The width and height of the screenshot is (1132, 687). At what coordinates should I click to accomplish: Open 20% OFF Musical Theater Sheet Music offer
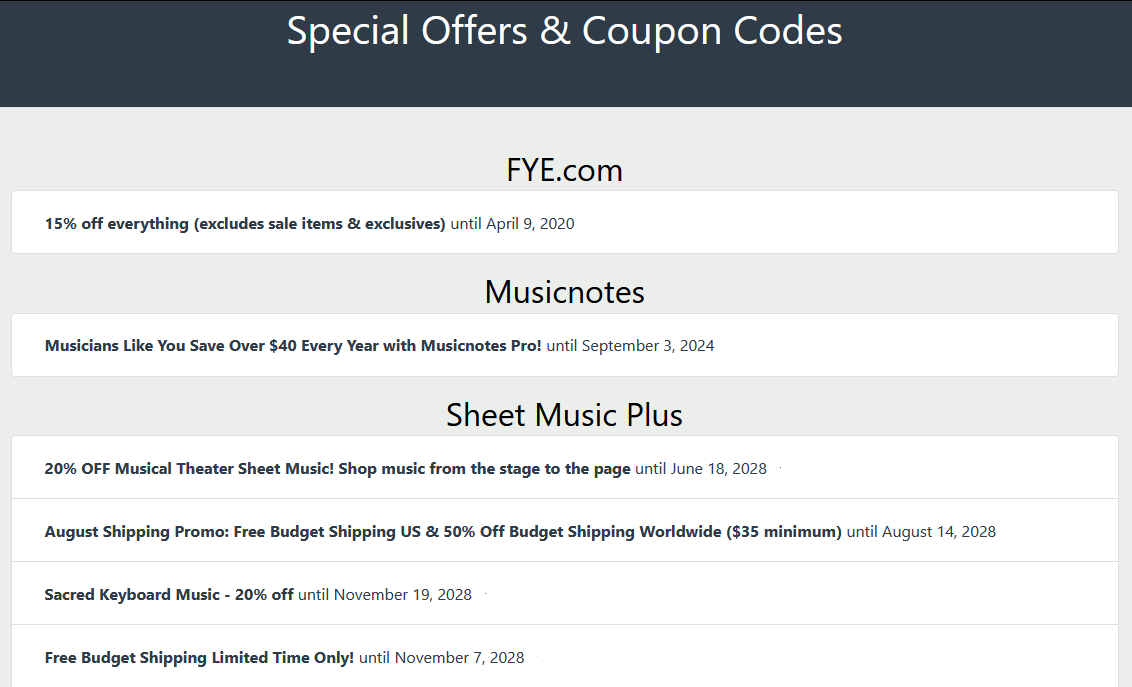click(337, 468)
